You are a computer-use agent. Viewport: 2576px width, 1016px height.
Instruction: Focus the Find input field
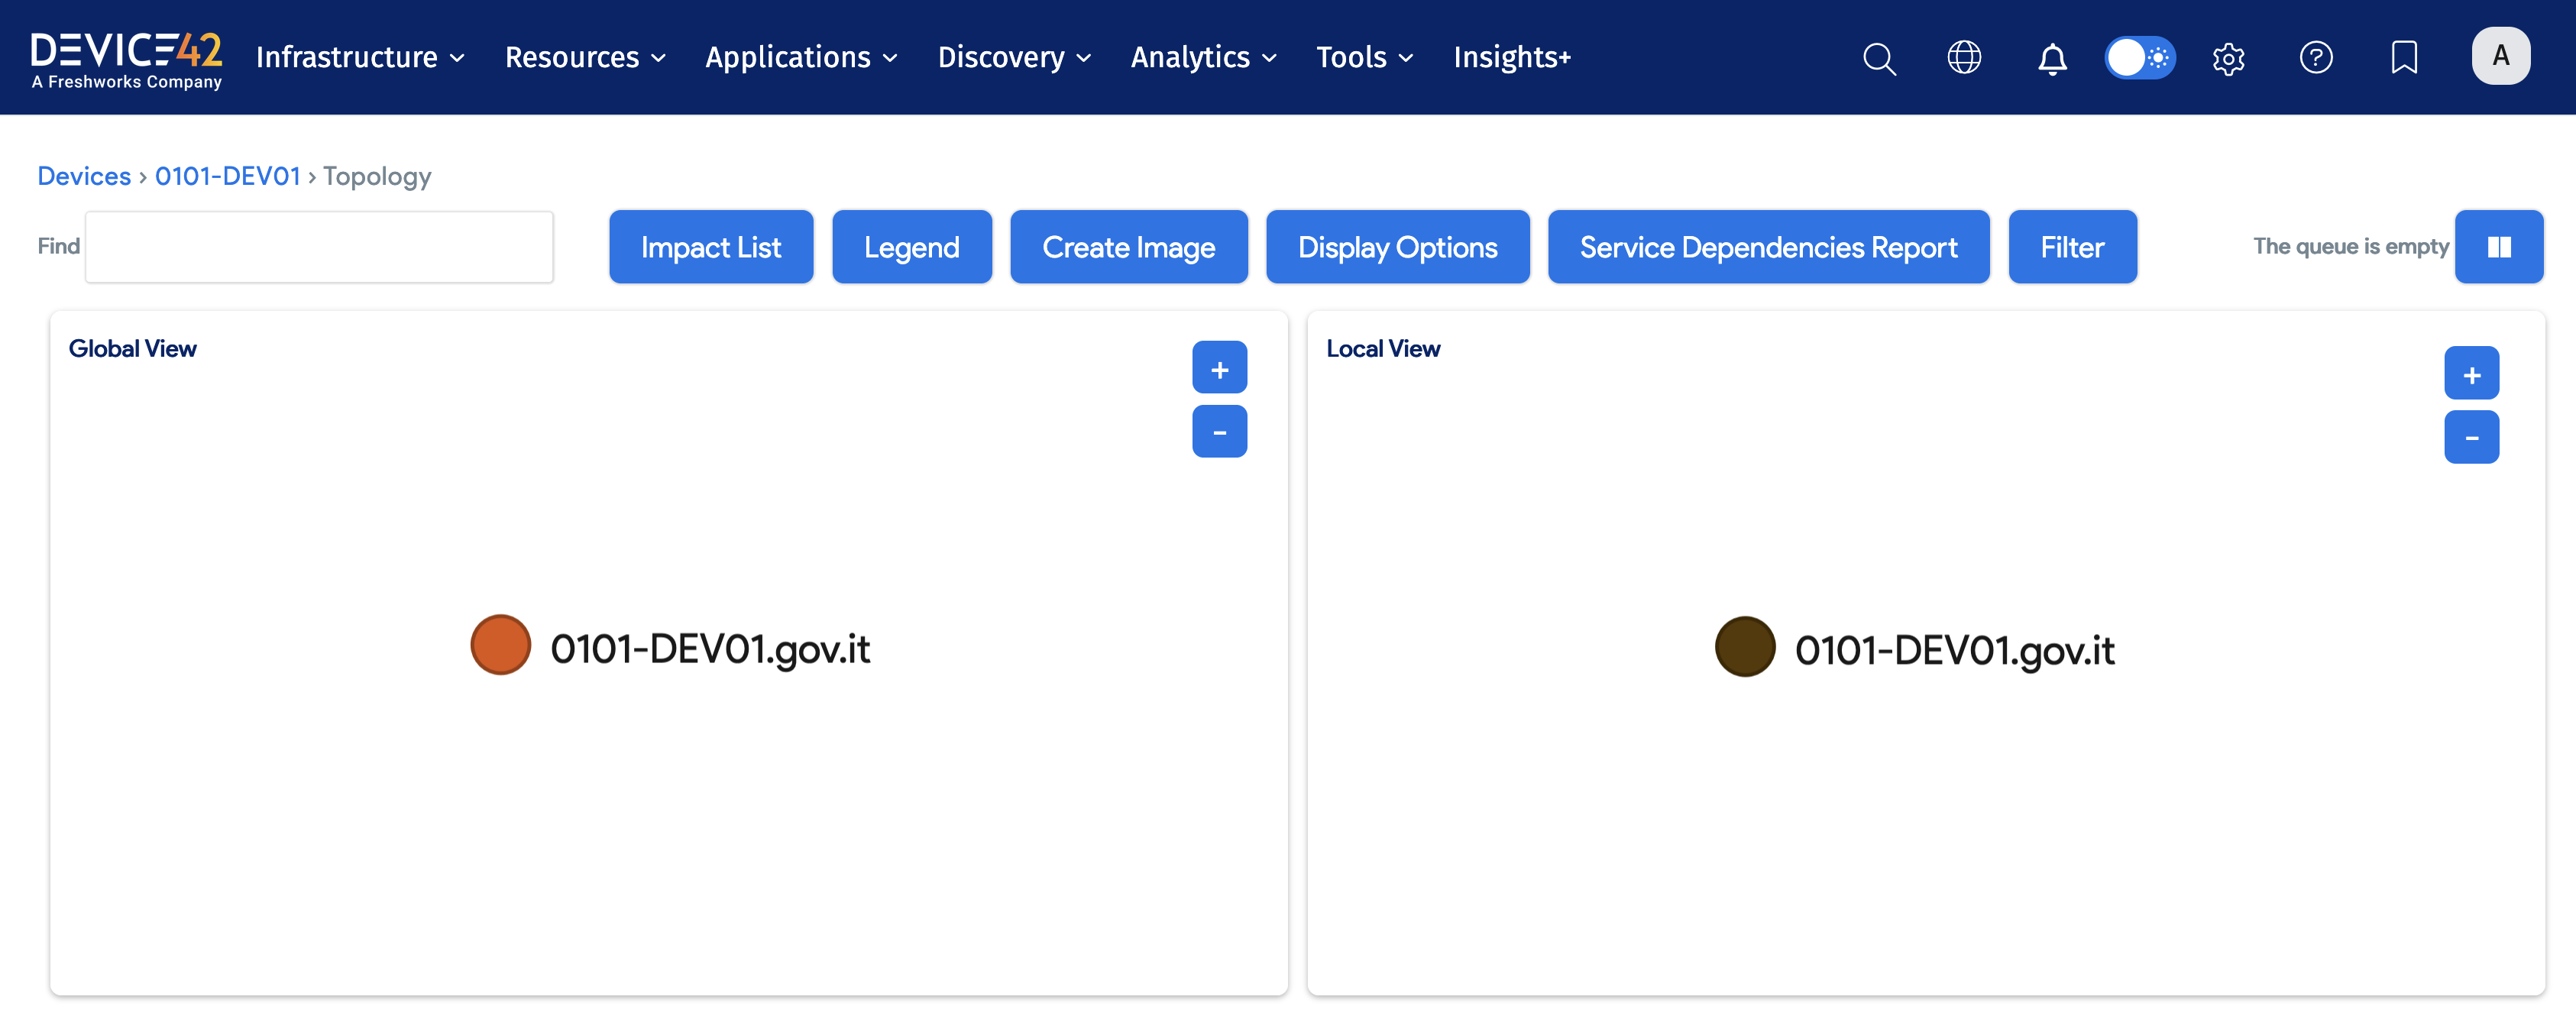coord(319,247)
